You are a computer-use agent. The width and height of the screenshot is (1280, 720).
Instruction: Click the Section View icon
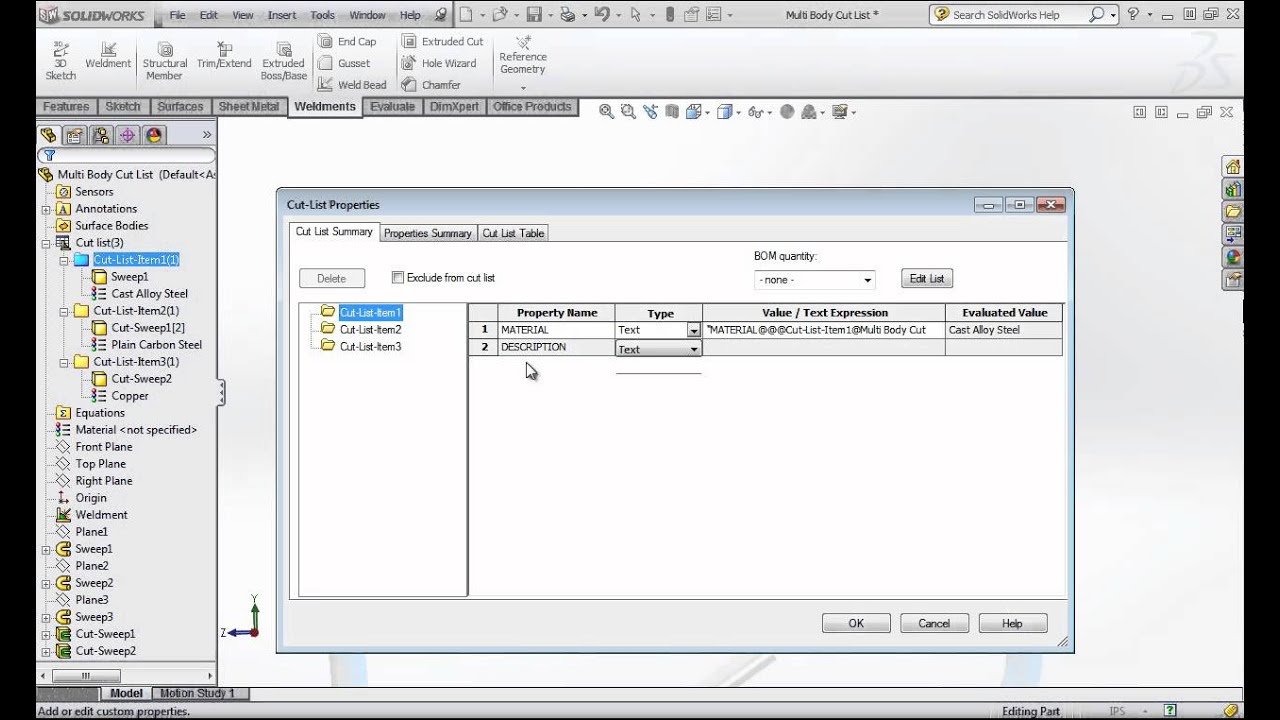click(x=672, y=112)
